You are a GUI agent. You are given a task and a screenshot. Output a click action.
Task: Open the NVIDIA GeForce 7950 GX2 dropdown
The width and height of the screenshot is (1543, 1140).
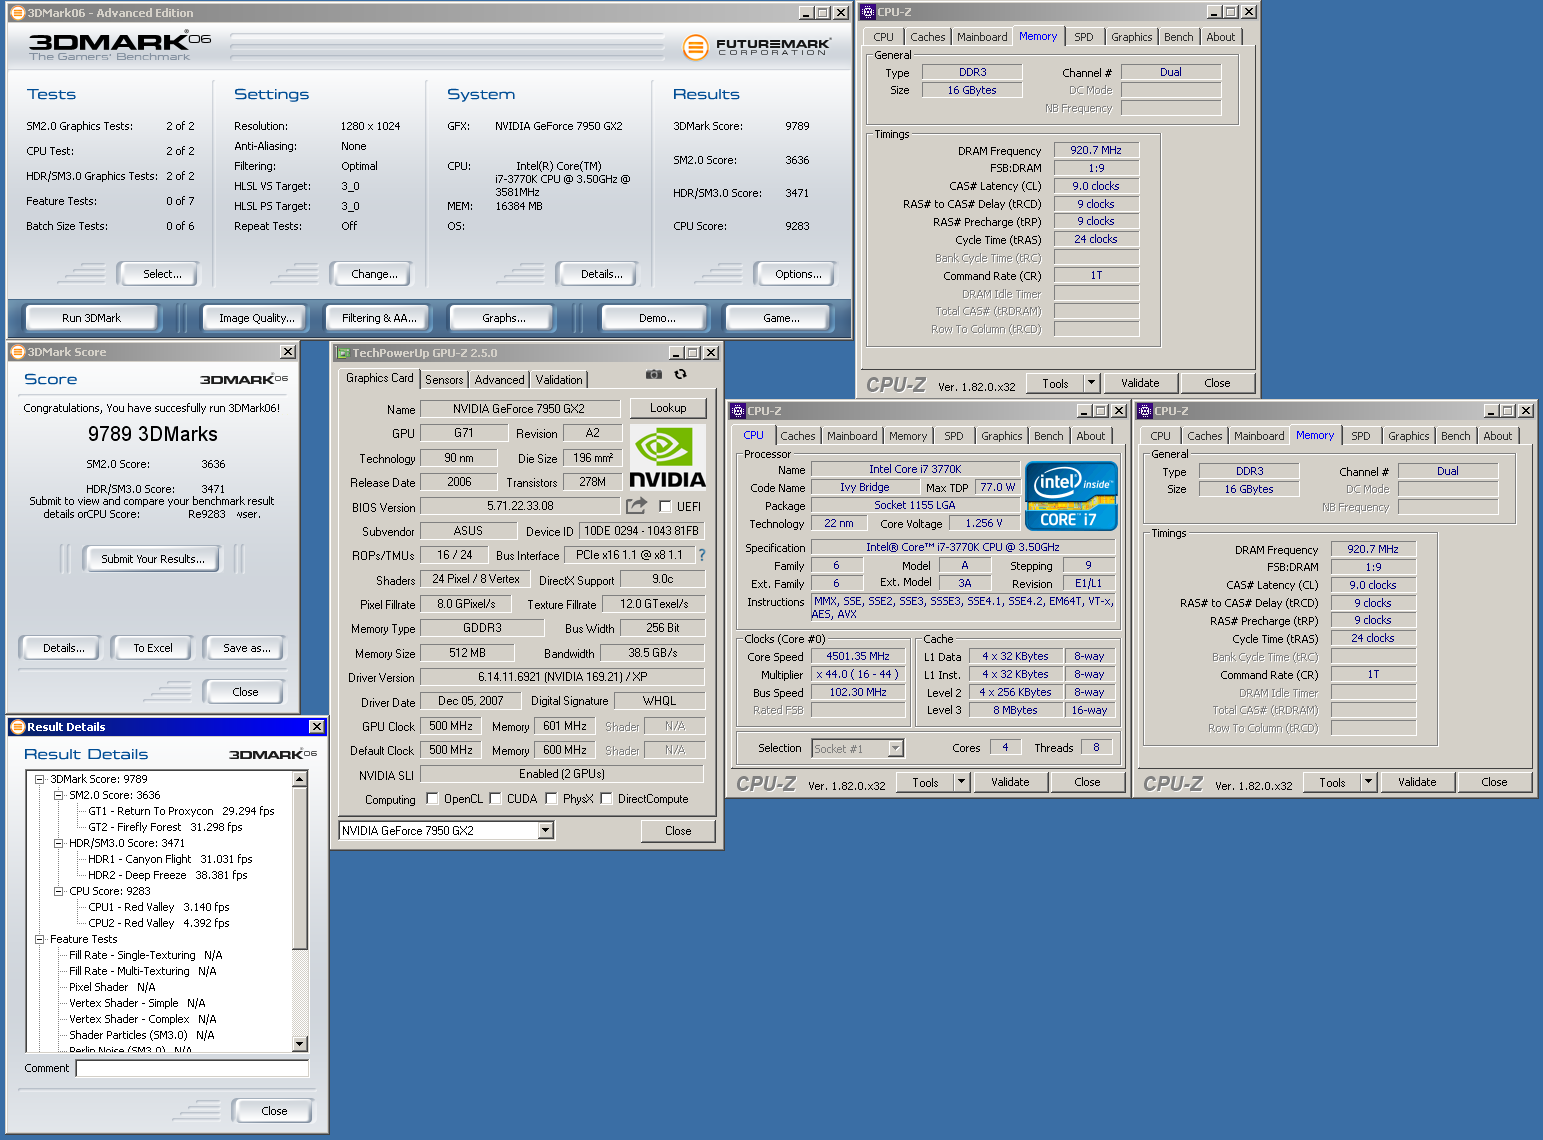tap(545, 831)
